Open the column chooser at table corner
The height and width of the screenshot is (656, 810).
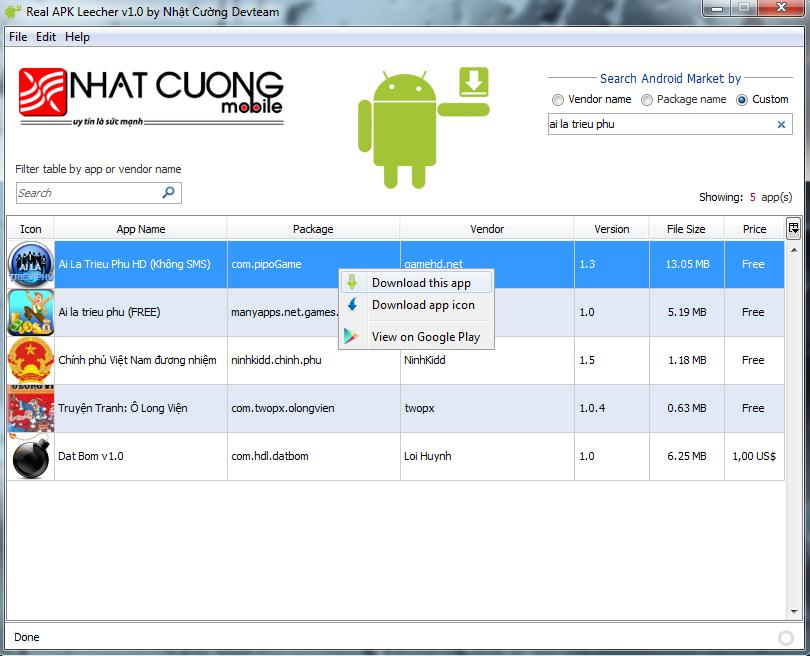point(793,228)
